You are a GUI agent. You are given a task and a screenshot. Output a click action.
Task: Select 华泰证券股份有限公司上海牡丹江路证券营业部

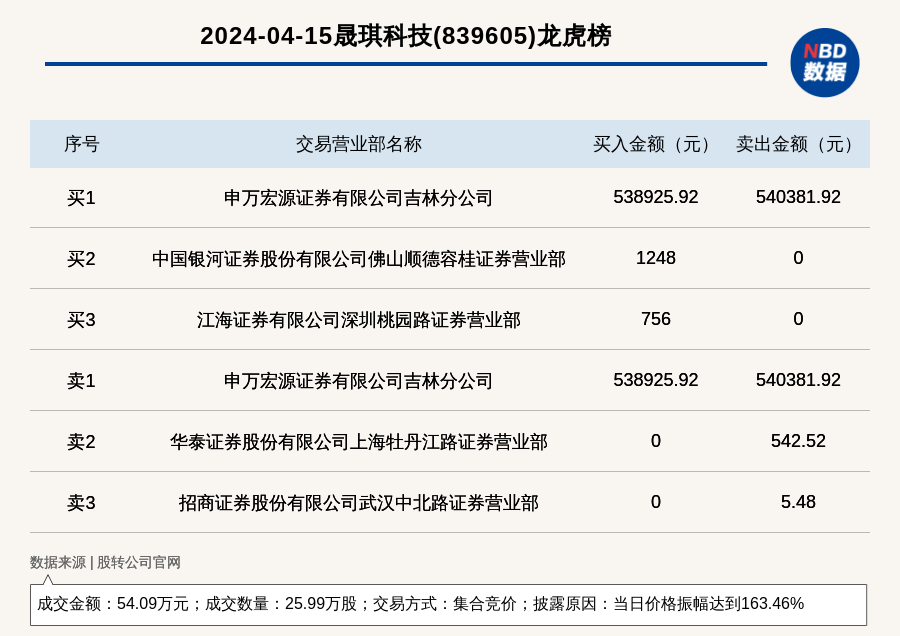(359, 442)
